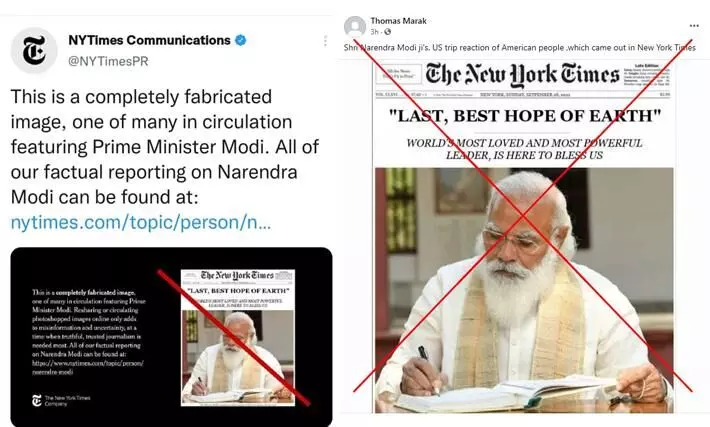Click the crossed-out newspaper thumbnail in tweet
The width and height of the screenshot is (710, 427).
238,337
